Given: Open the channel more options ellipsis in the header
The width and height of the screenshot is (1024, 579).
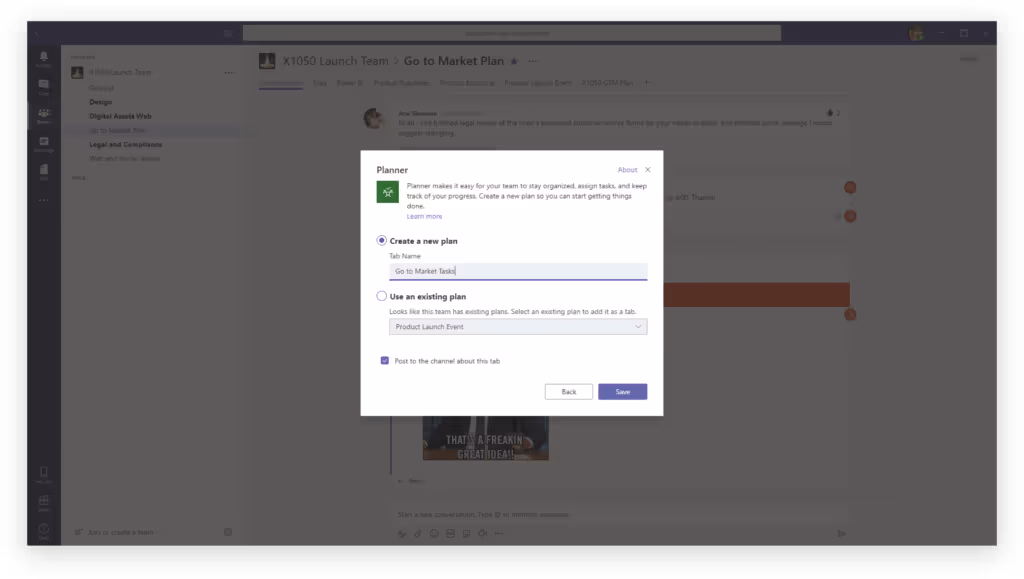Looking at the screenshot, I should (533, 61).
